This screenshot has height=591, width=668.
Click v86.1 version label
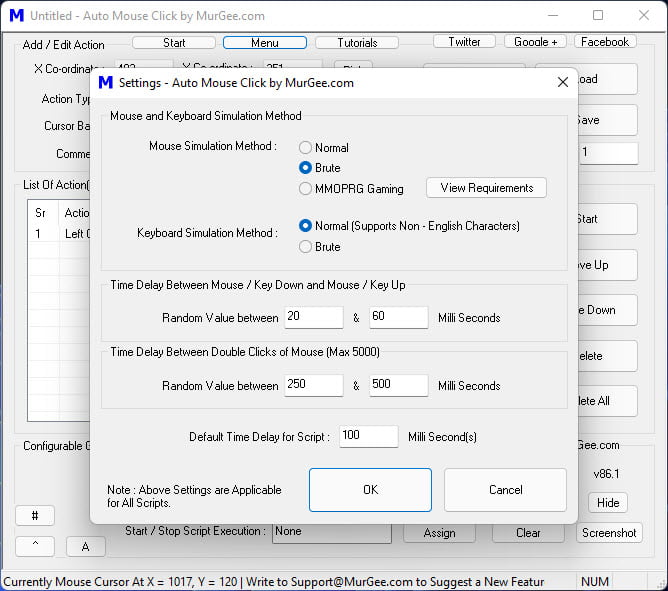coord(606,474)
